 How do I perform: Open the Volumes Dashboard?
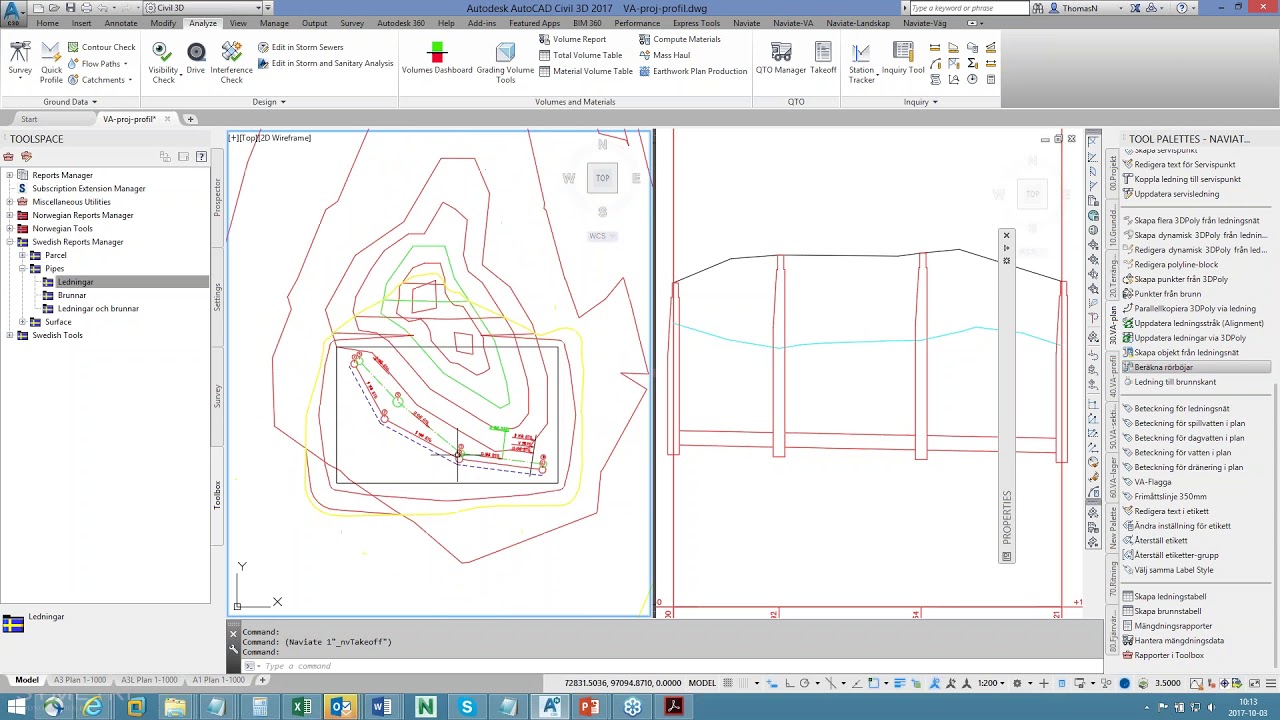(x=437, y=58)
